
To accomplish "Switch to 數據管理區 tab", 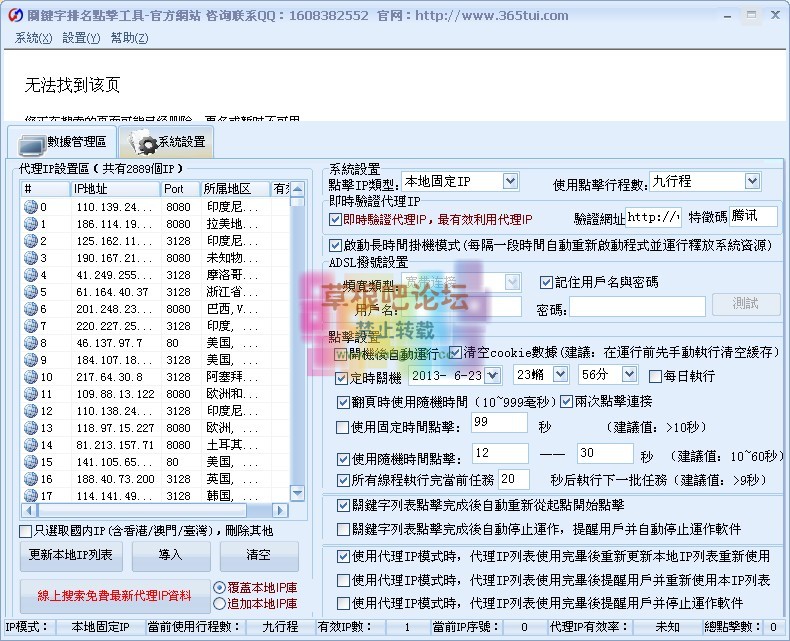I will [x=62, y=143].
